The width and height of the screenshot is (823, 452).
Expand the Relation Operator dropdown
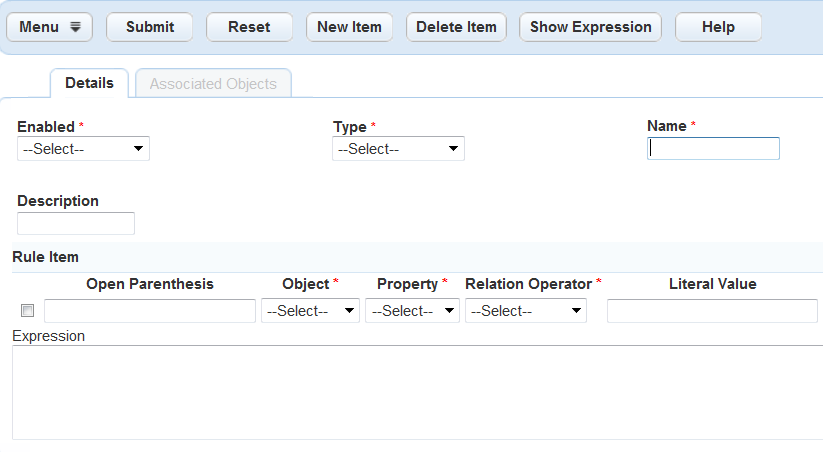click(x=526, y=311)
